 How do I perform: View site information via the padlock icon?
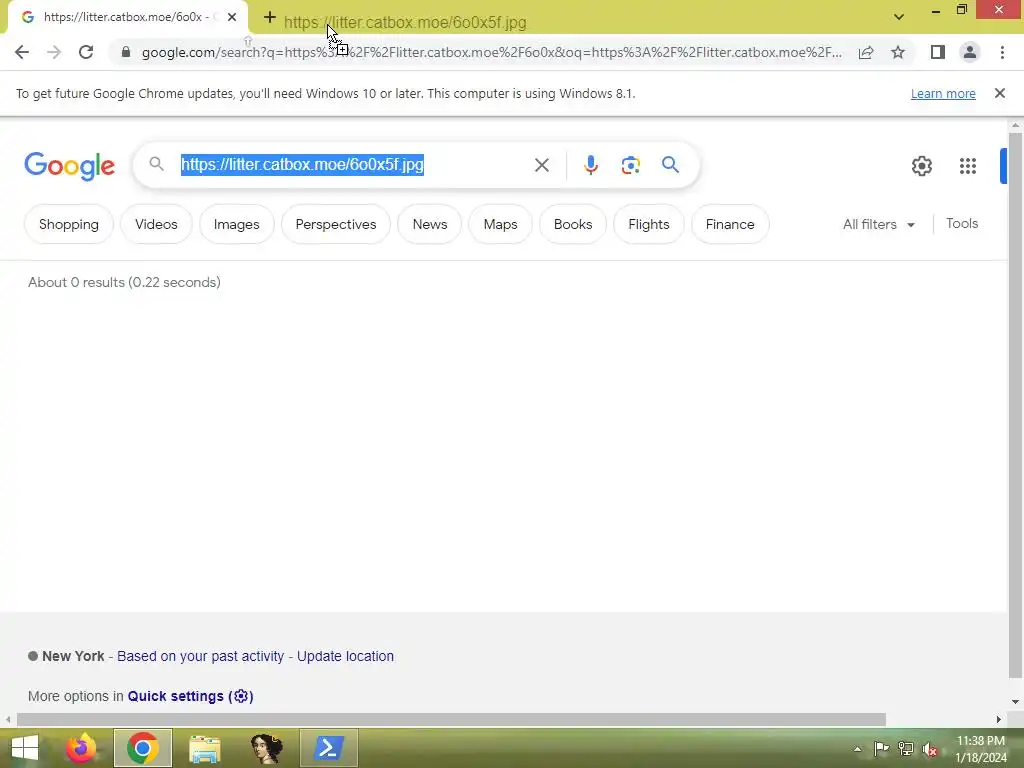tap(126, 52)
